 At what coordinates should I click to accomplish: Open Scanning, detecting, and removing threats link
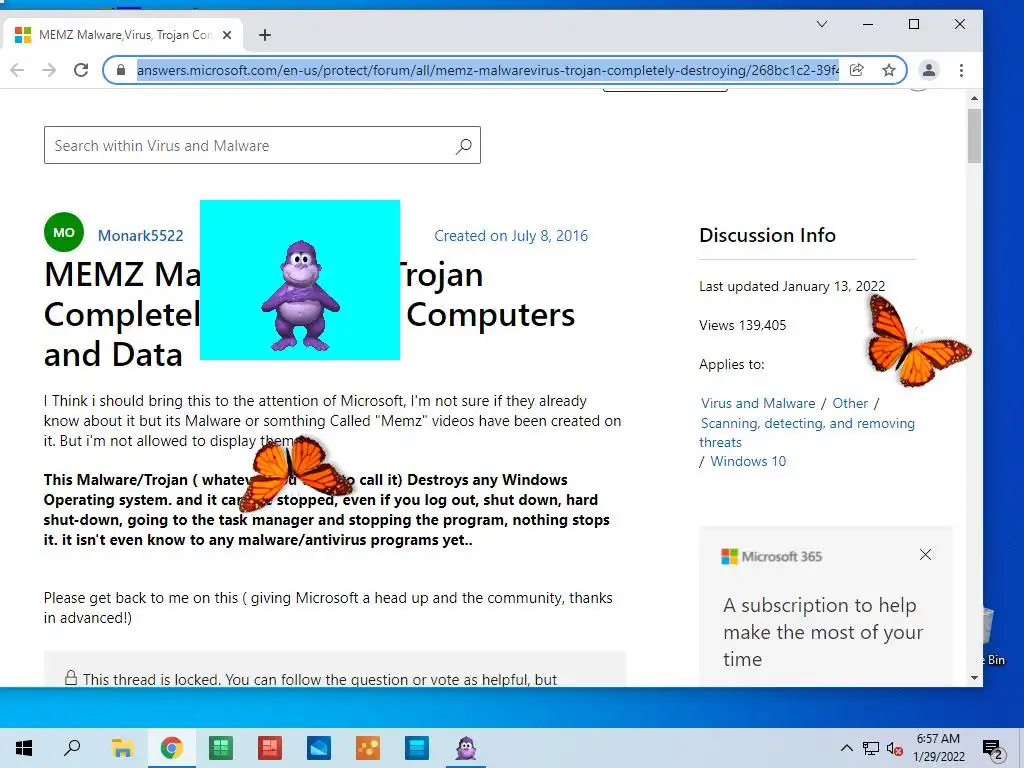pyautogui.click(x=807, y=432)
